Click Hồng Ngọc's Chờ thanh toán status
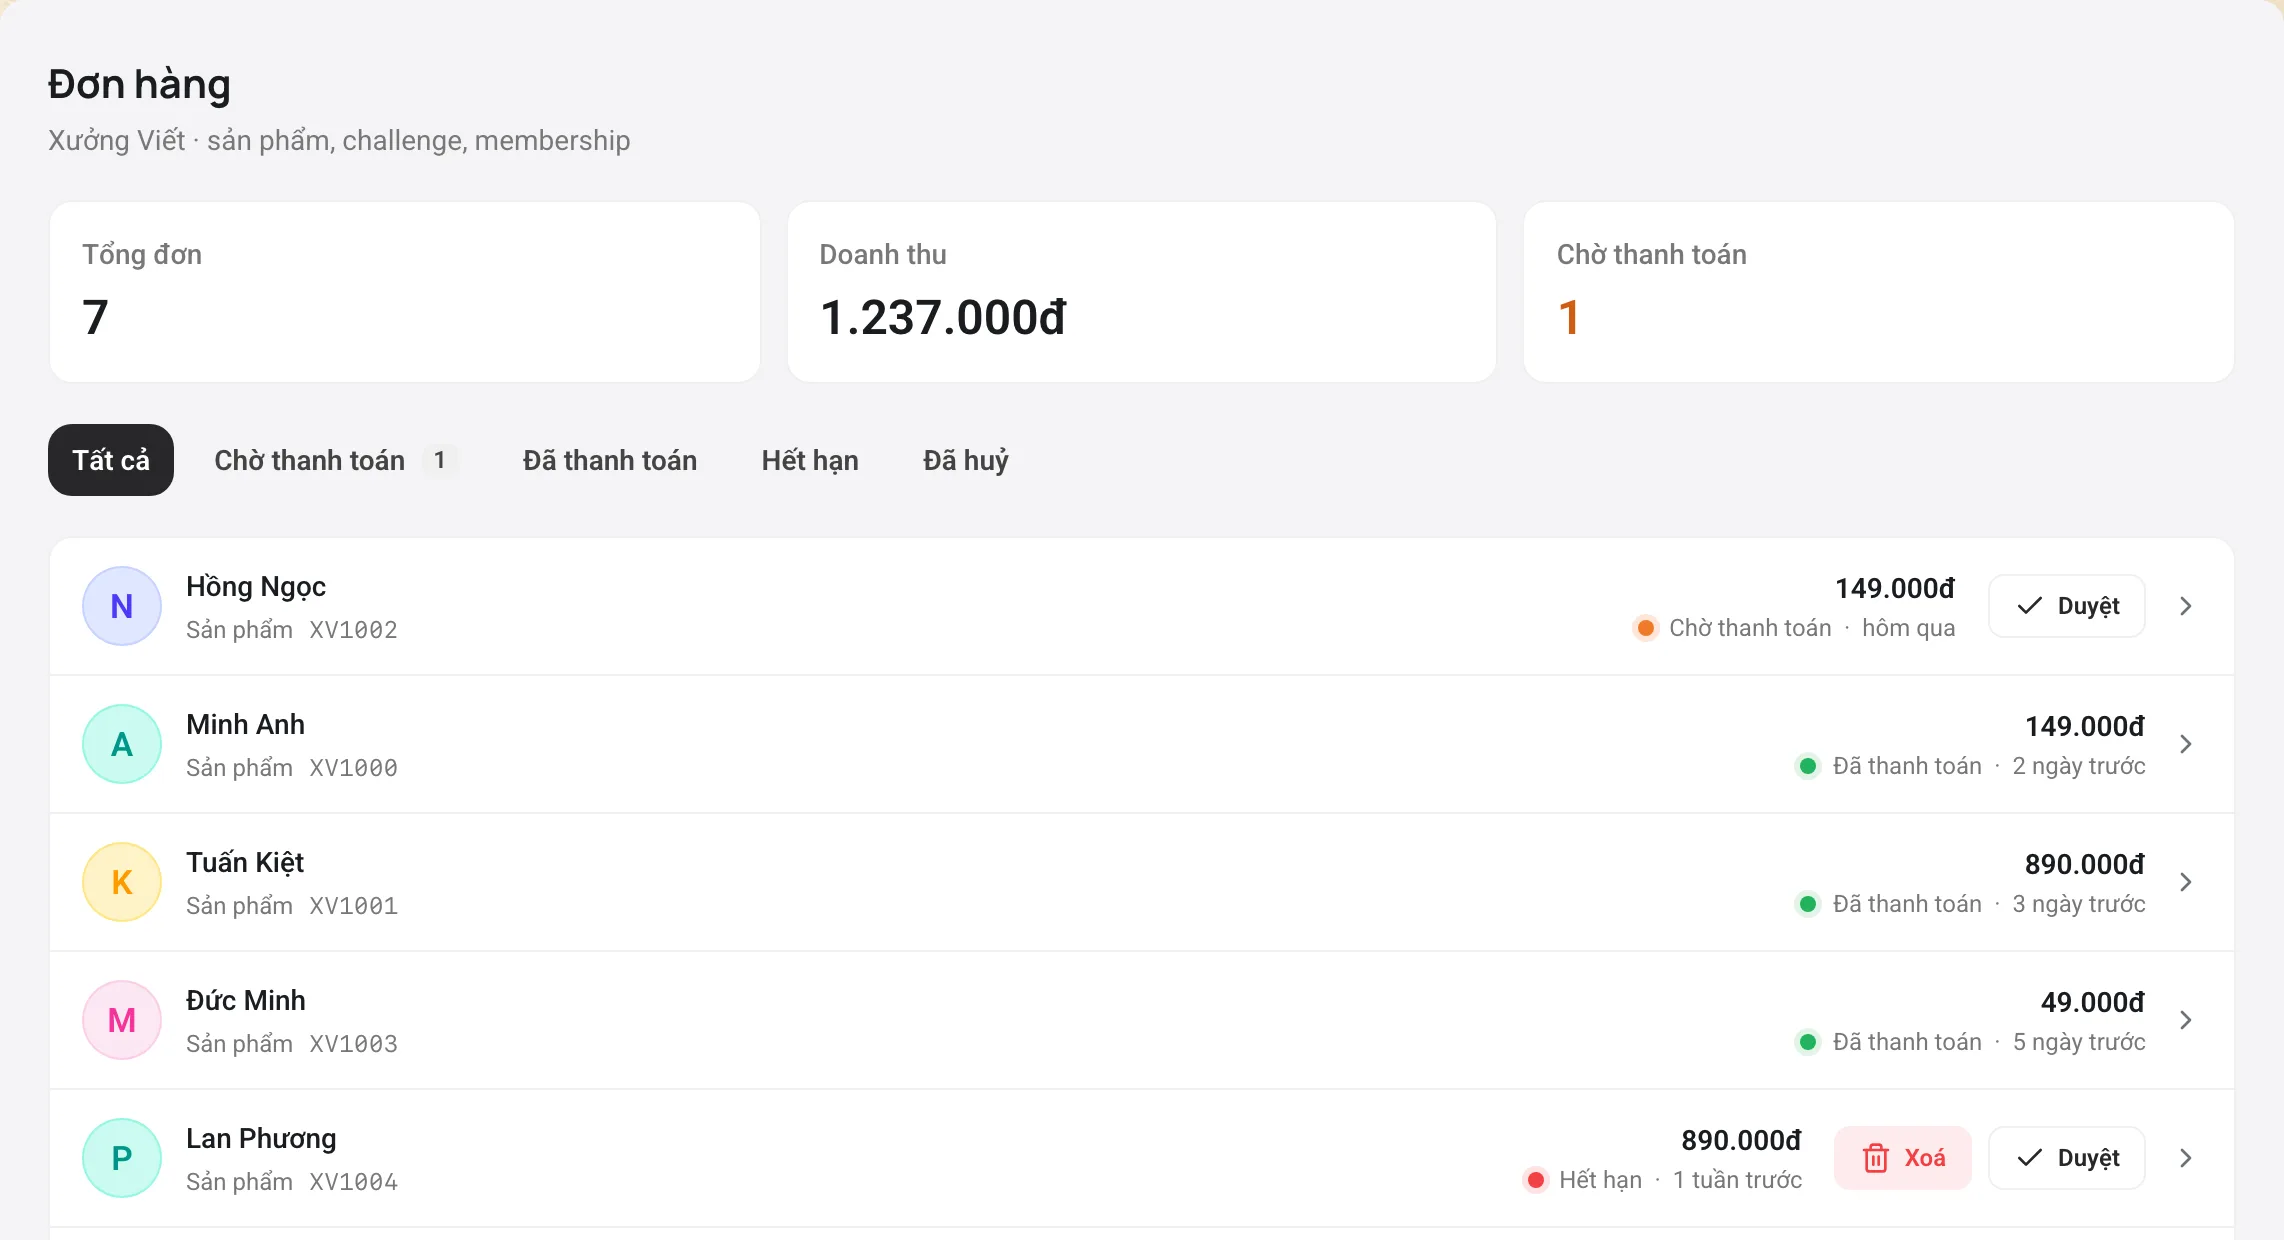Image resolution: width=2284 pixels, height=1240 pixels. [1732, 628]
